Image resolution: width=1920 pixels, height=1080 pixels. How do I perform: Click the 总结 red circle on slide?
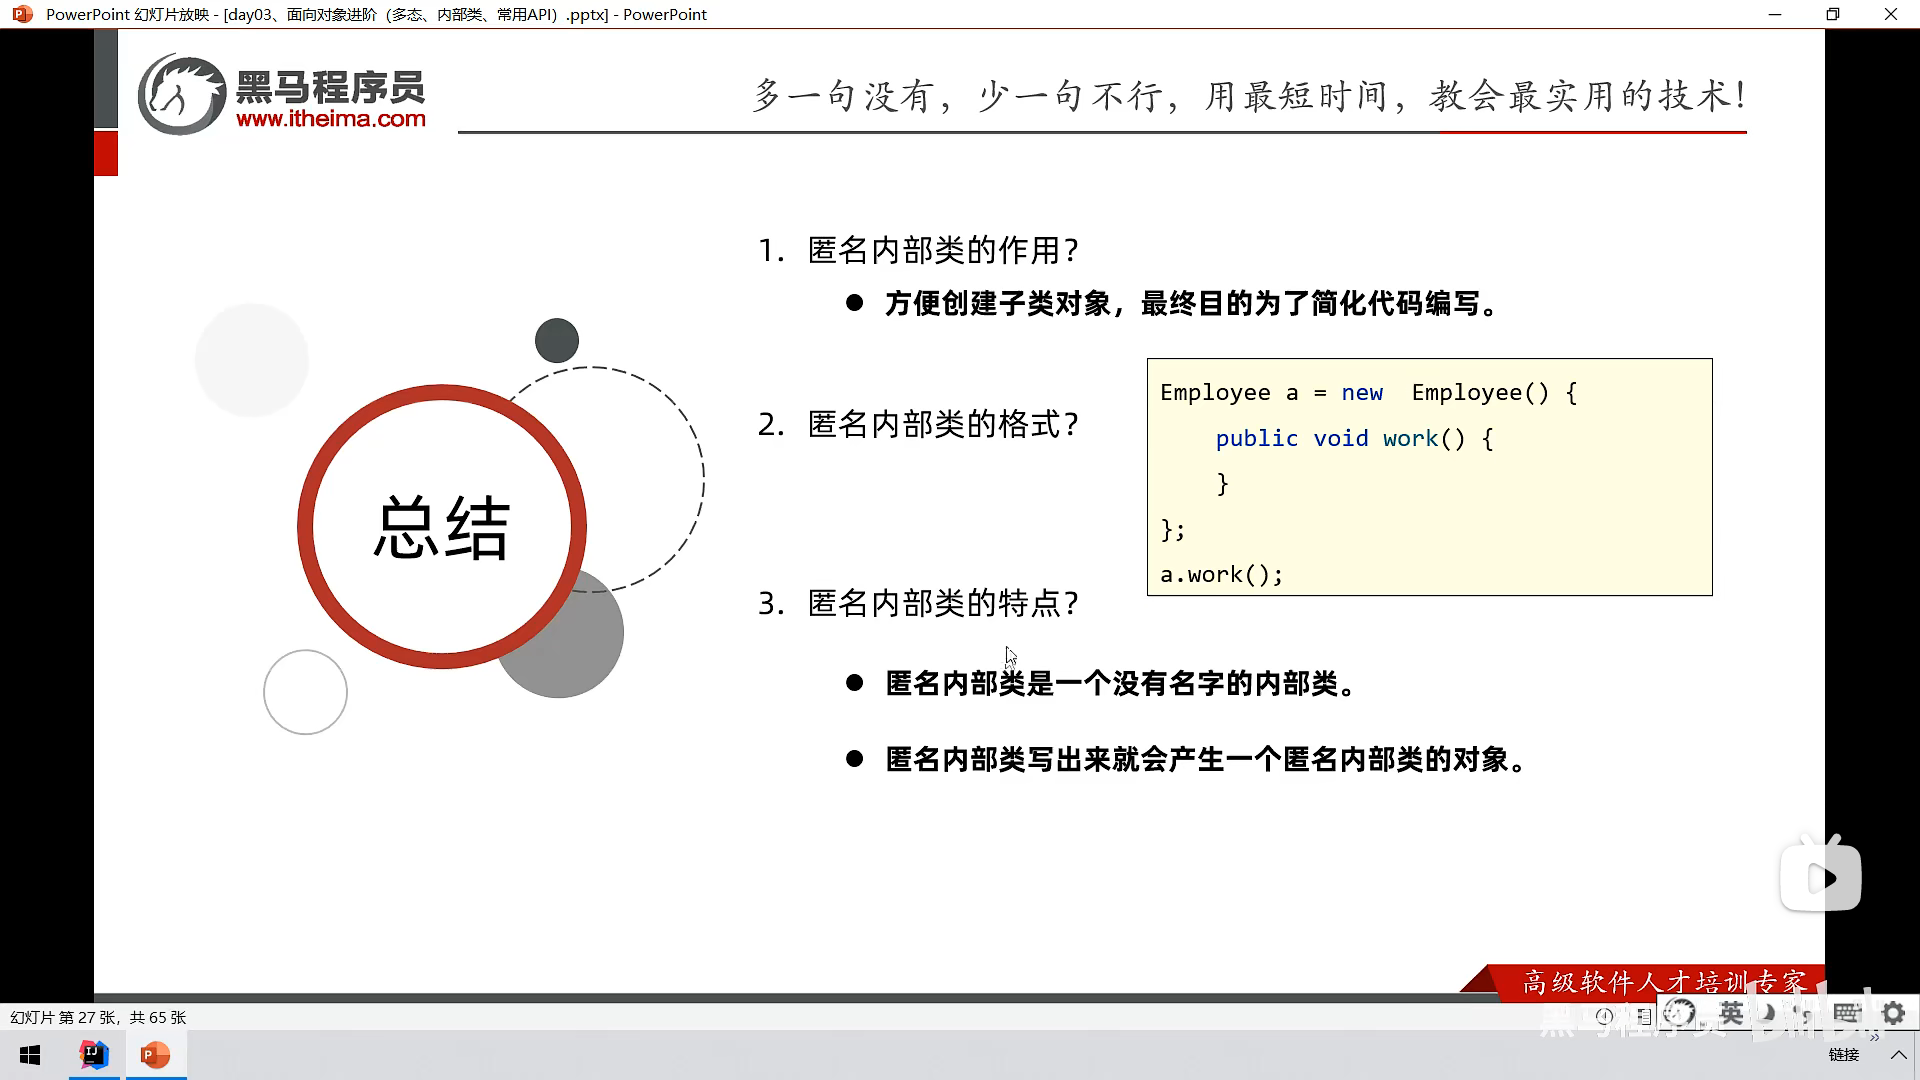click(x=441, y=526)
